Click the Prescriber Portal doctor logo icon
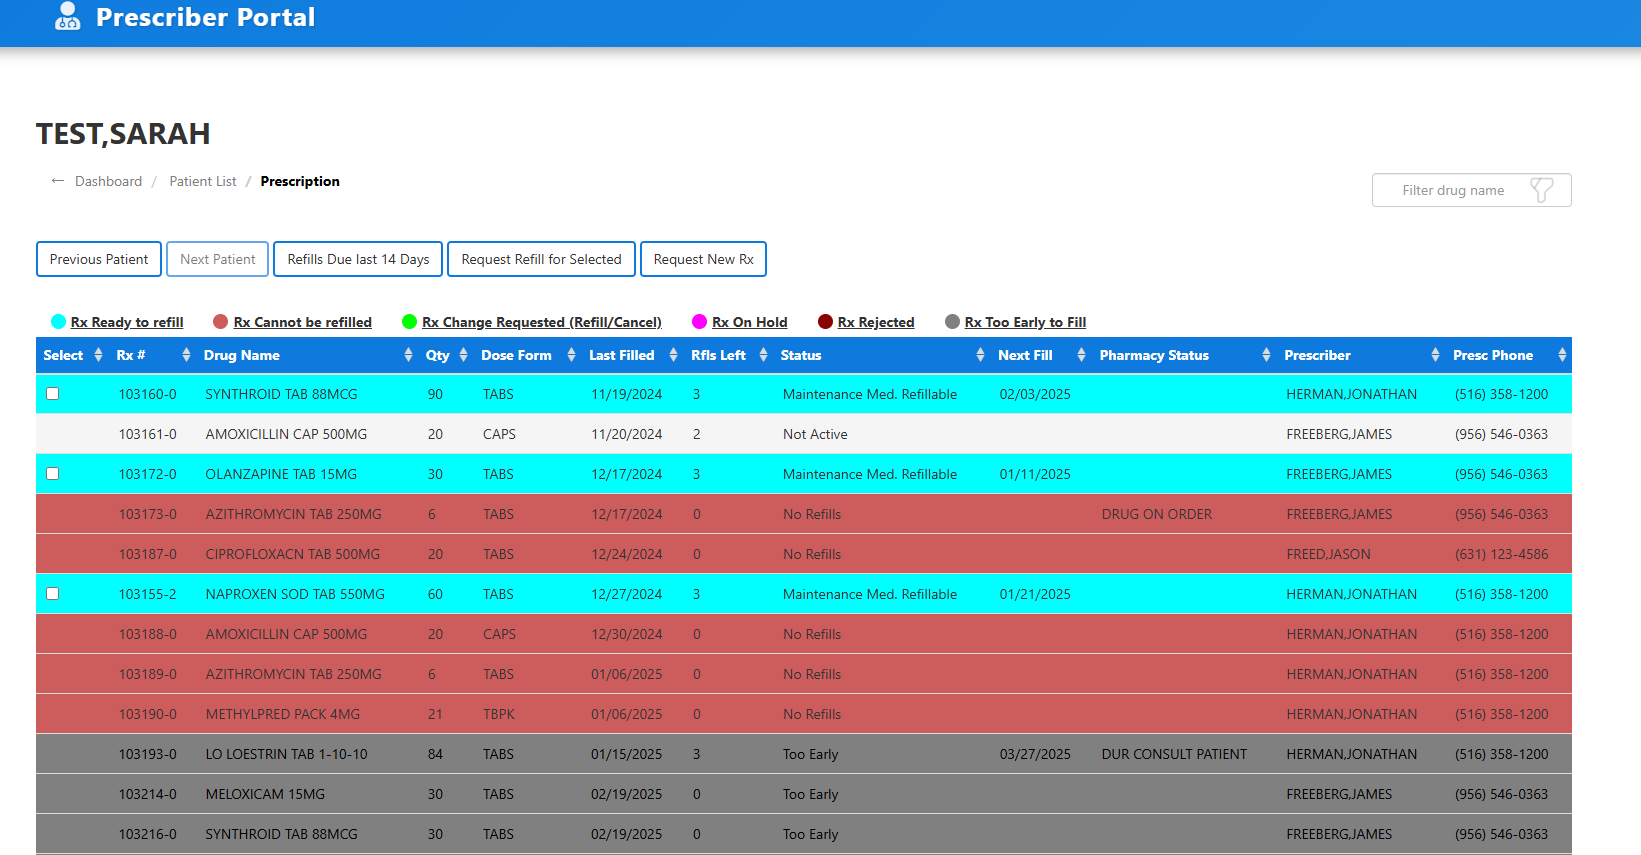The width and height of the screenshot is (1641, 855). tap(67, 16)
